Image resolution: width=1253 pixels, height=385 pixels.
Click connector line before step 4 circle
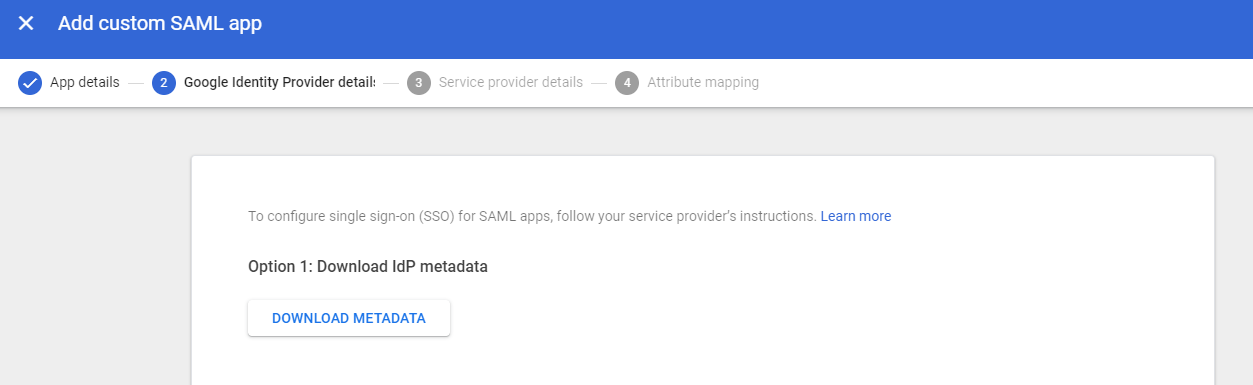[599, 82]
